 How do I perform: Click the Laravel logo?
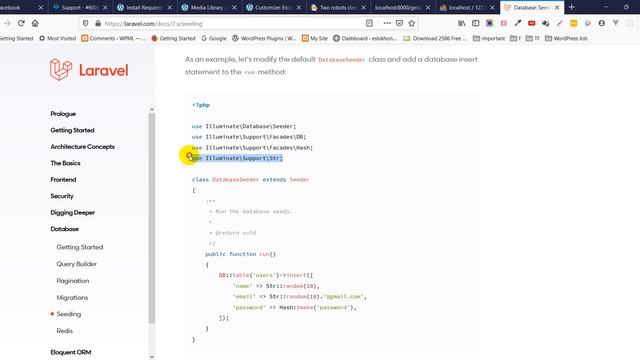click(x=89, y=70)
